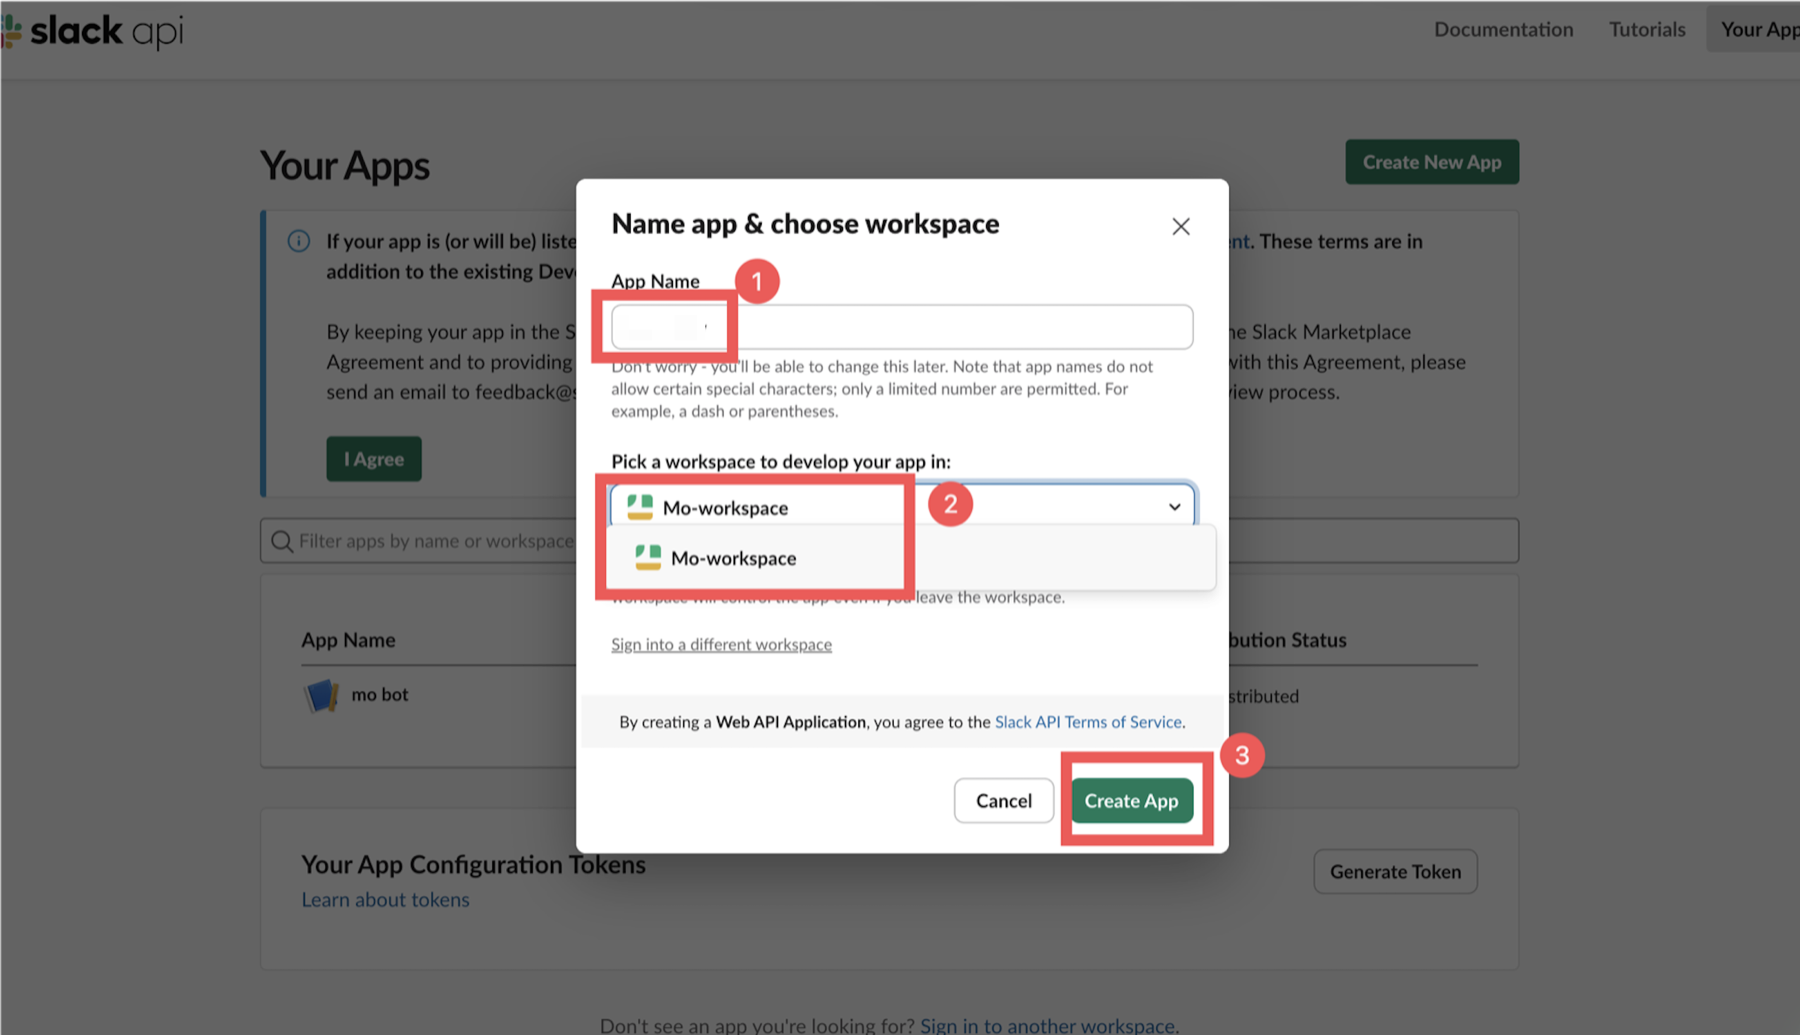
Task: Click the Generate Token button
Action: pos(1395,872)
